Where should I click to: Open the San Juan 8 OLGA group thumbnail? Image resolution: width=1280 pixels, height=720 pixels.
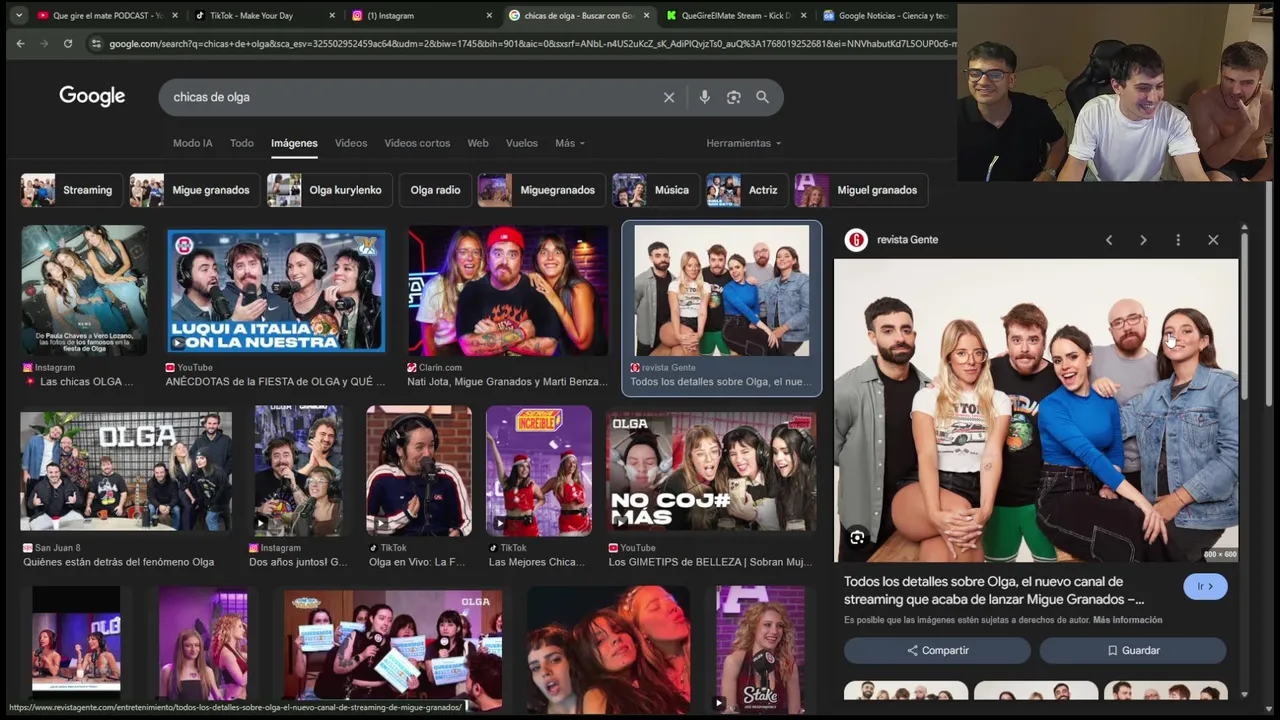126,471
